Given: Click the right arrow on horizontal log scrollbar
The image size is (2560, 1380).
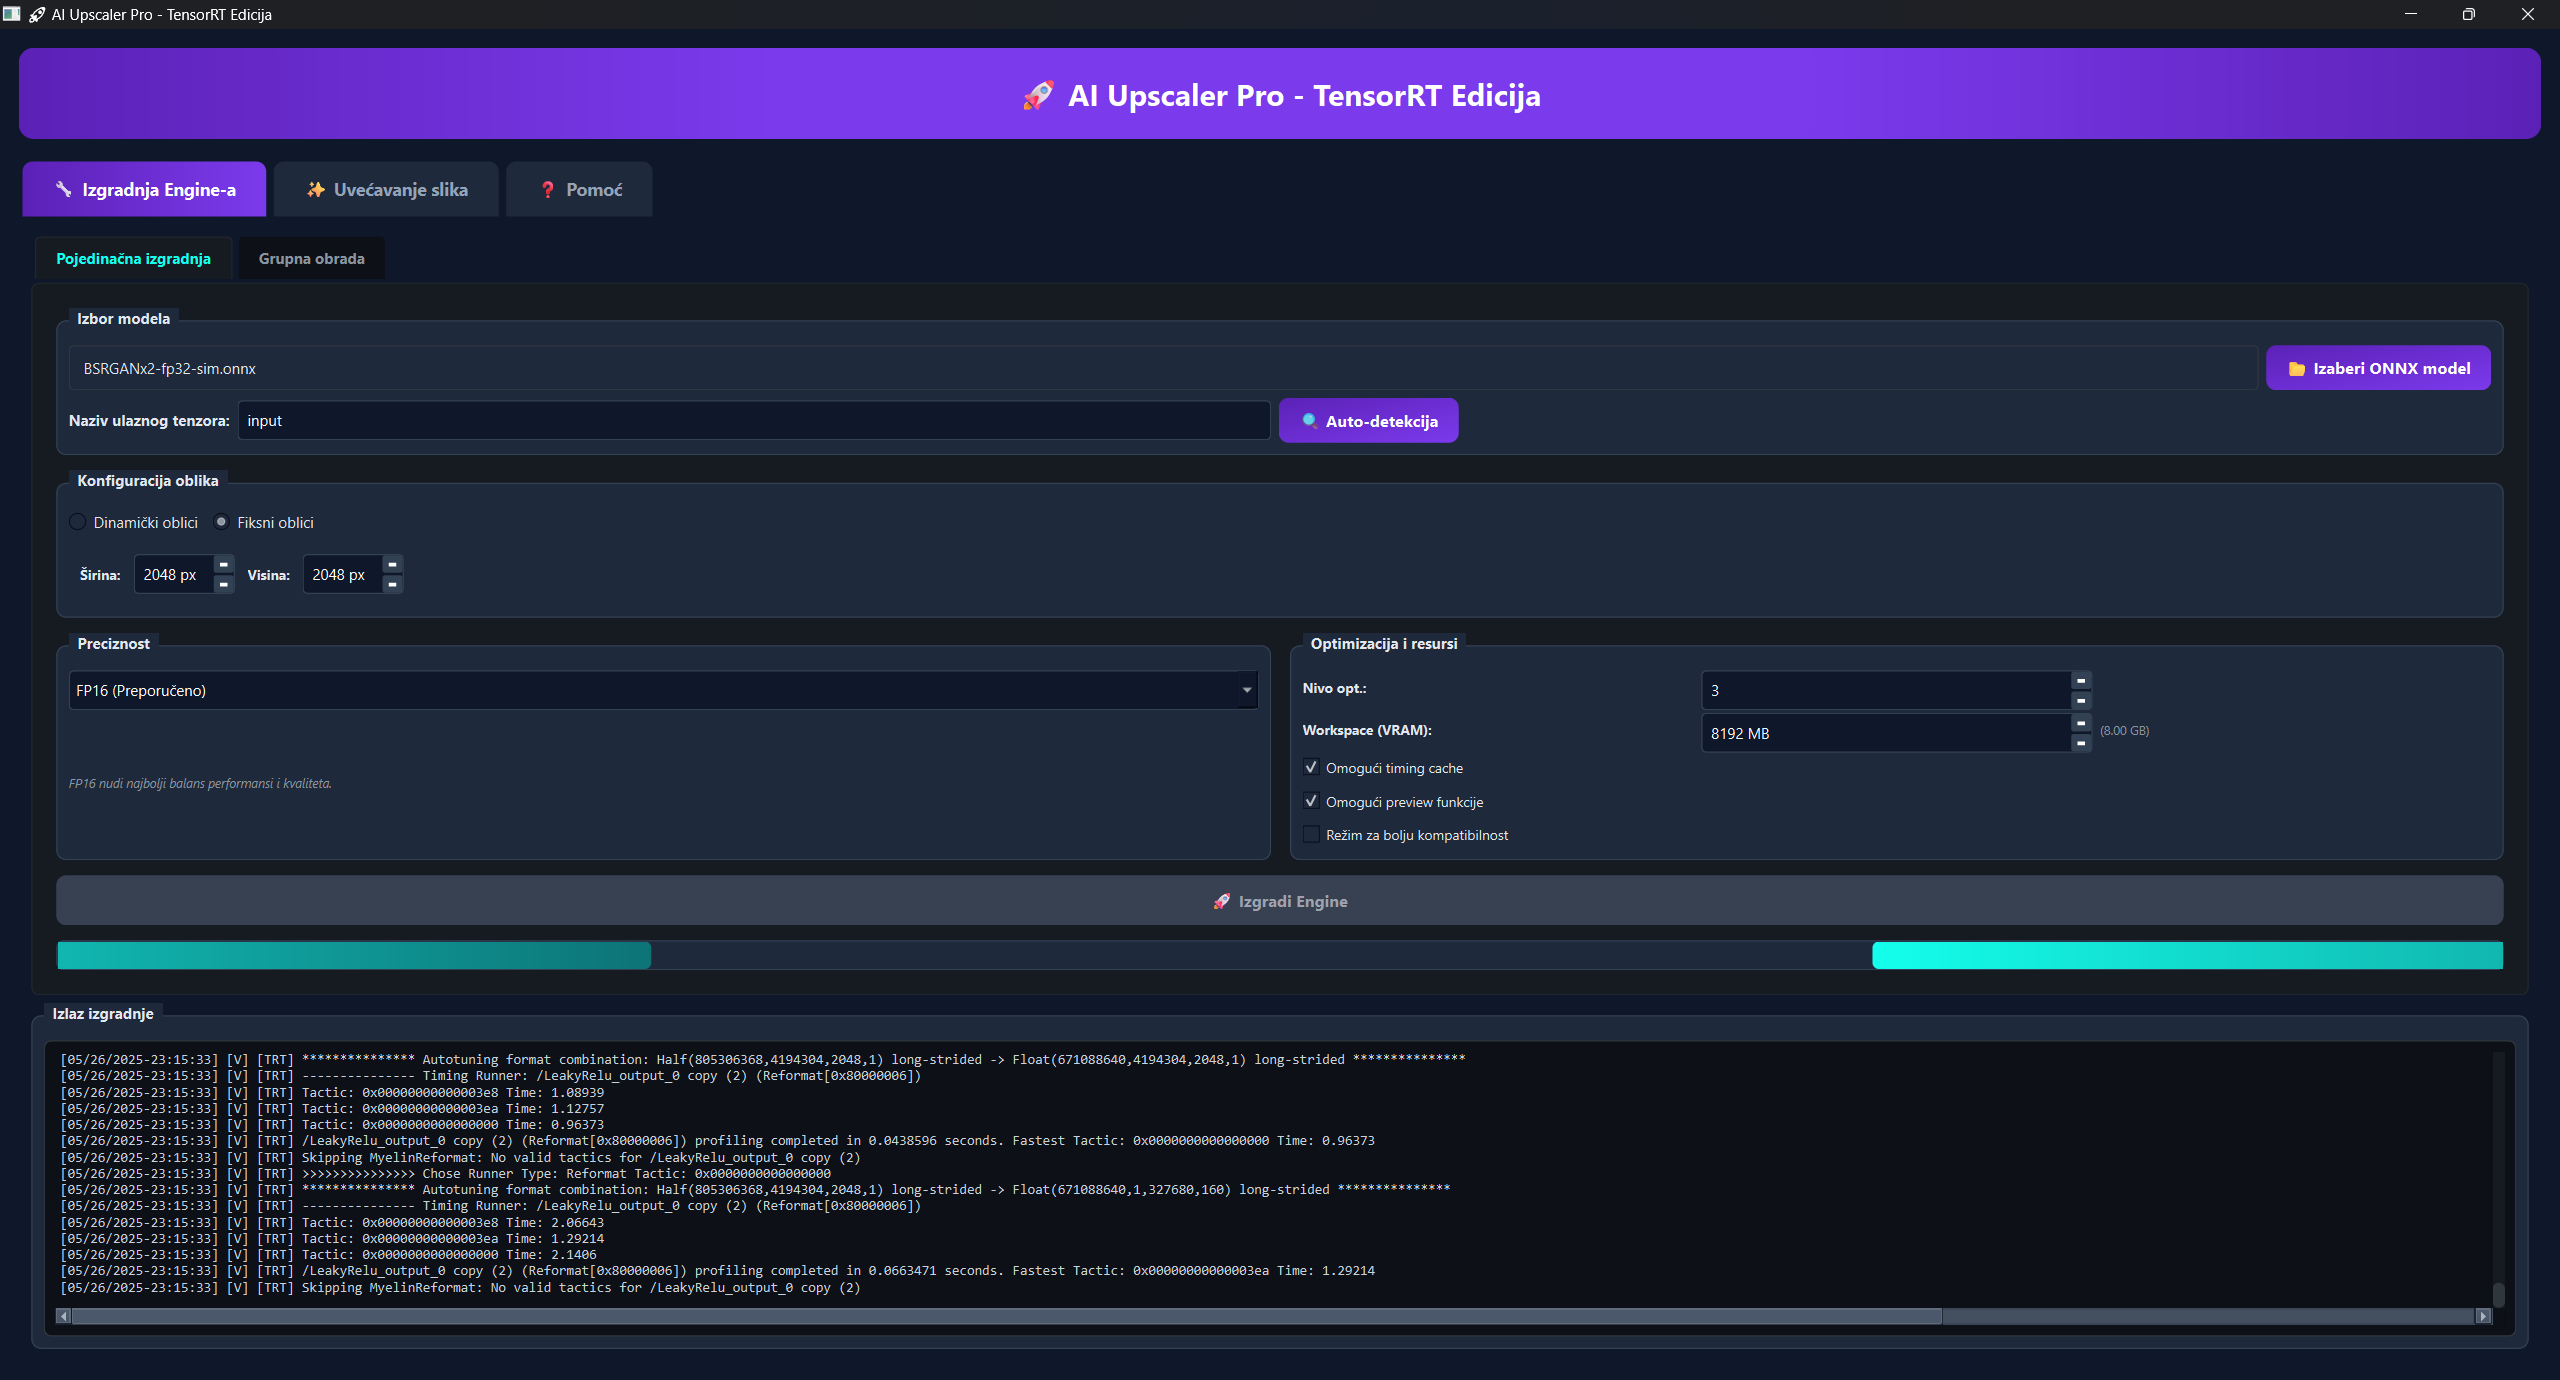Looking at the screenshot, I should pos(2483,1316).
